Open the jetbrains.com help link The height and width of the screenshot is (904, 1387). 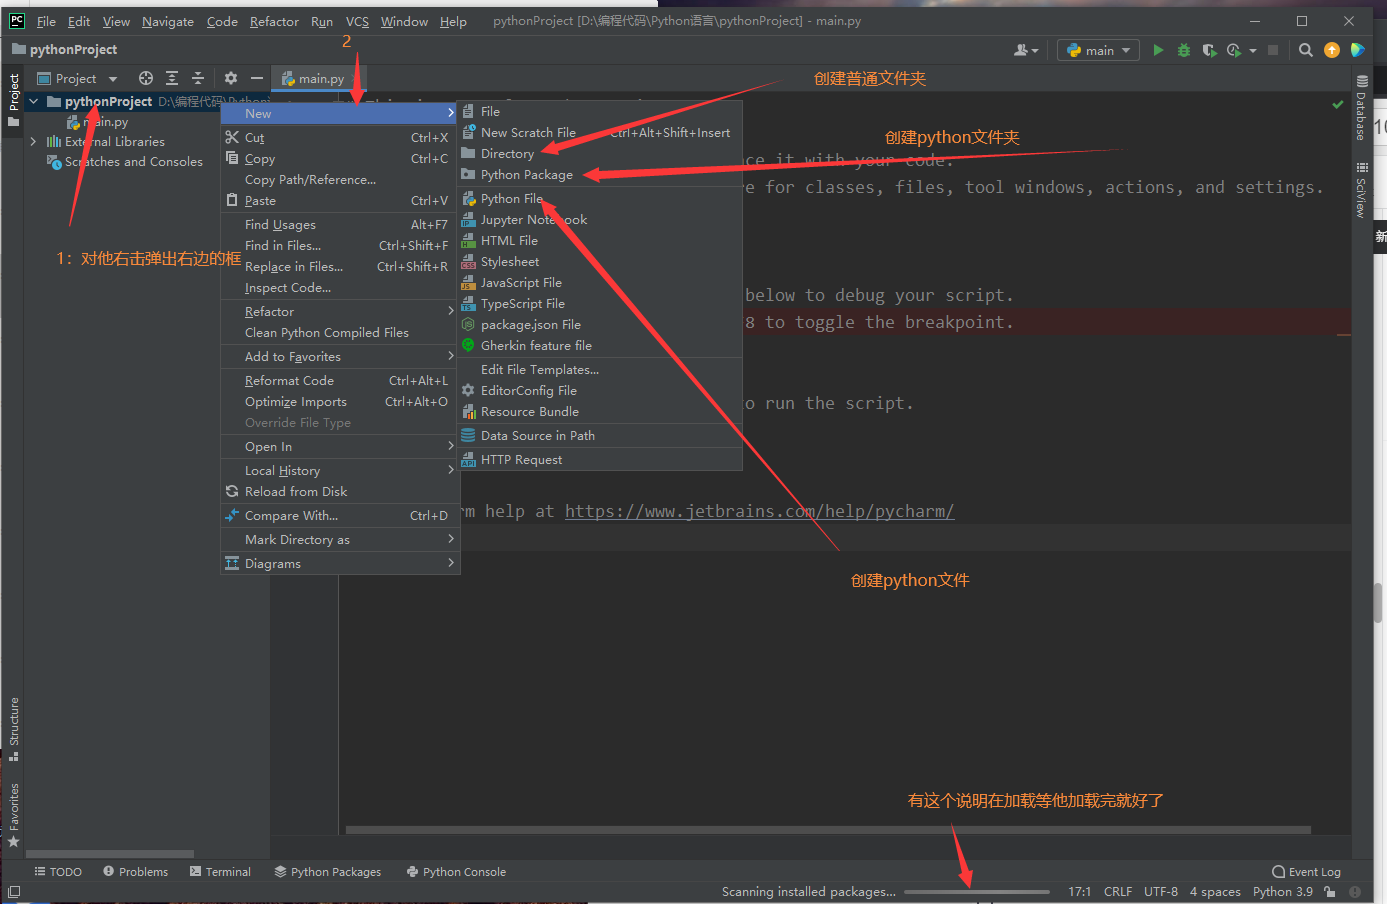click(x=759, y=511)
